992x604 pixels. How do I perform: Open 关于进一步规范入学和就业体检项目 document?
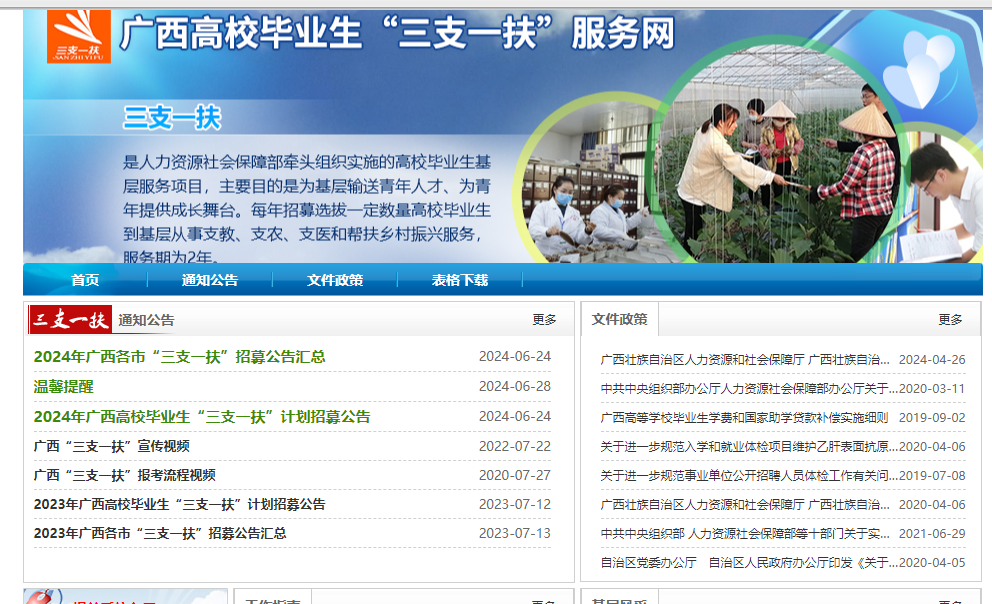tap(749, 447)
